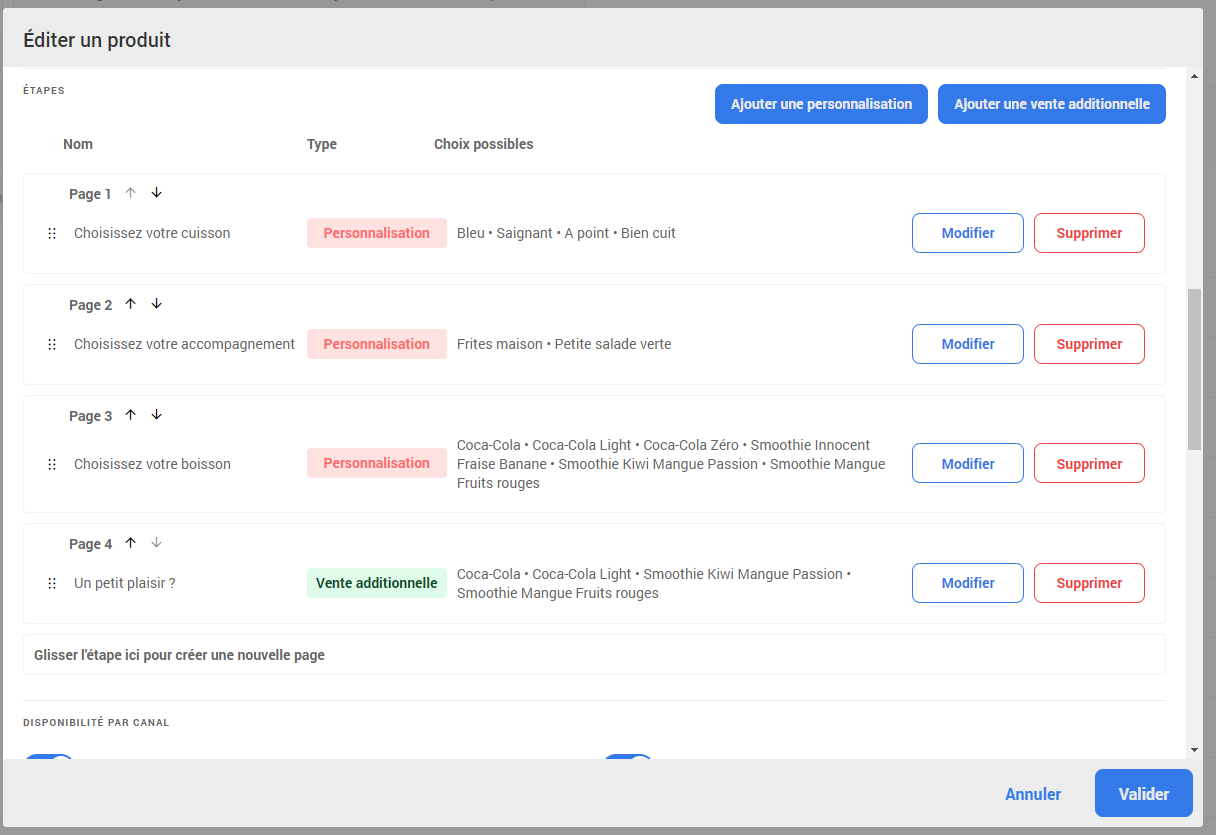Delete the Choisissez votre cuisson step
Screen dimensions: 1216x835
click(1088, 233)
